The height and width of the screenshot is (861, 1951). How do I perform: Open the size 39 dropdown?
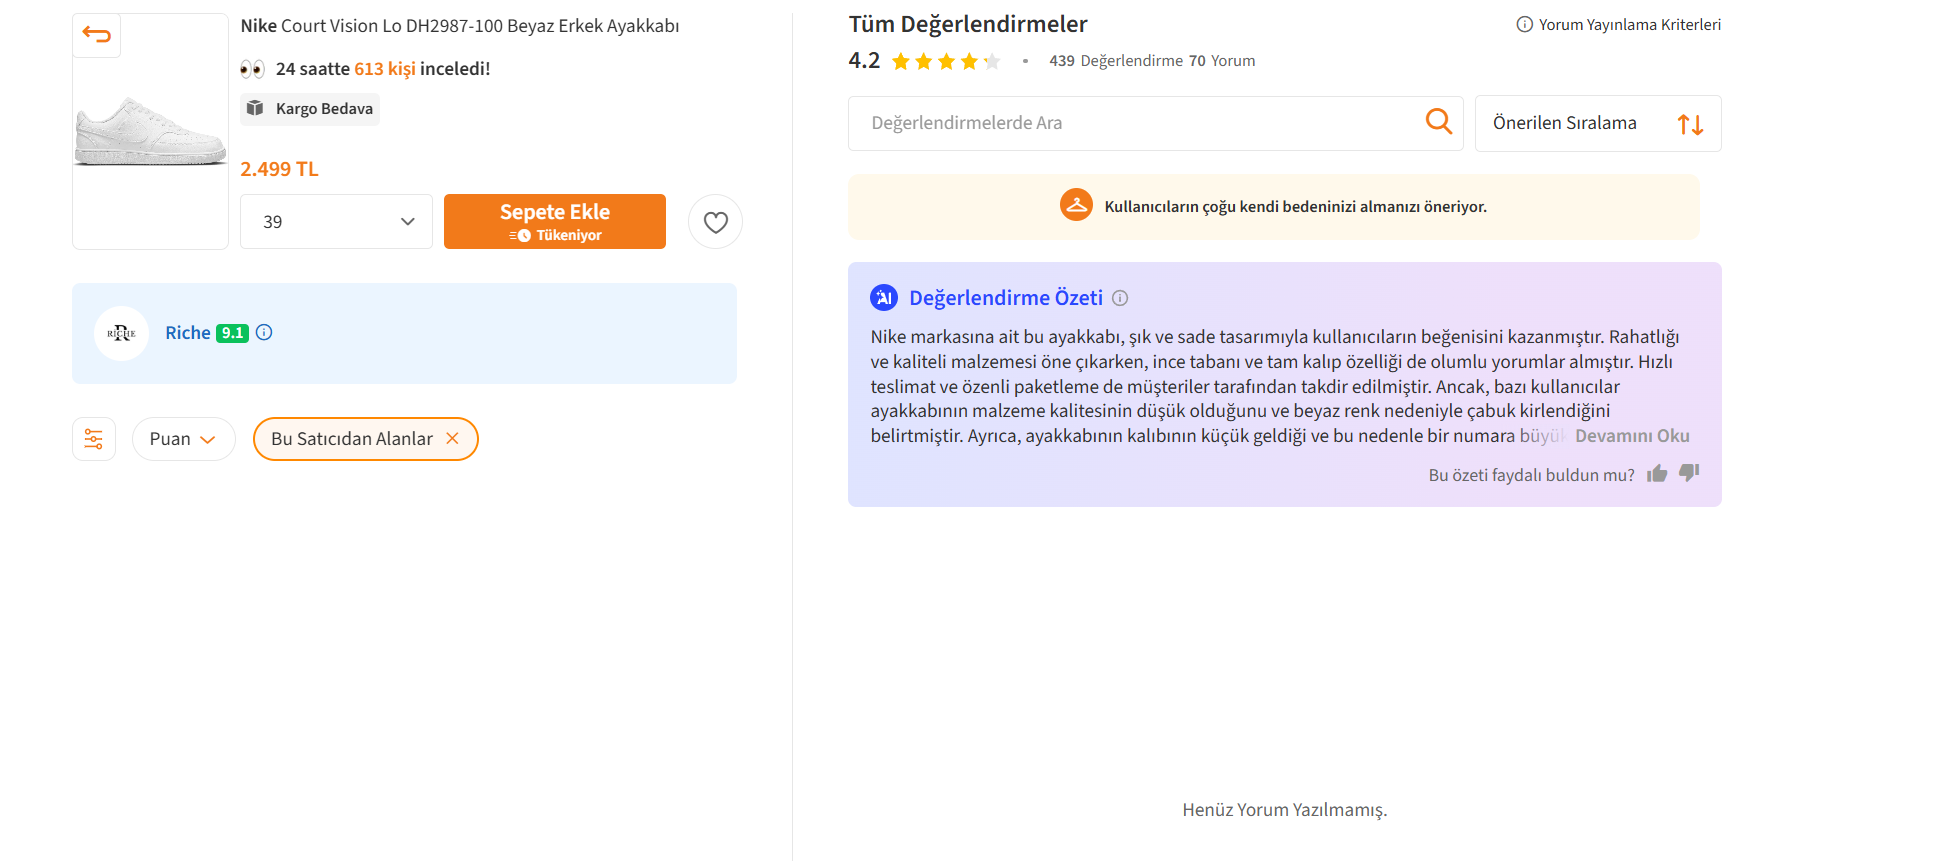[336, 222]
